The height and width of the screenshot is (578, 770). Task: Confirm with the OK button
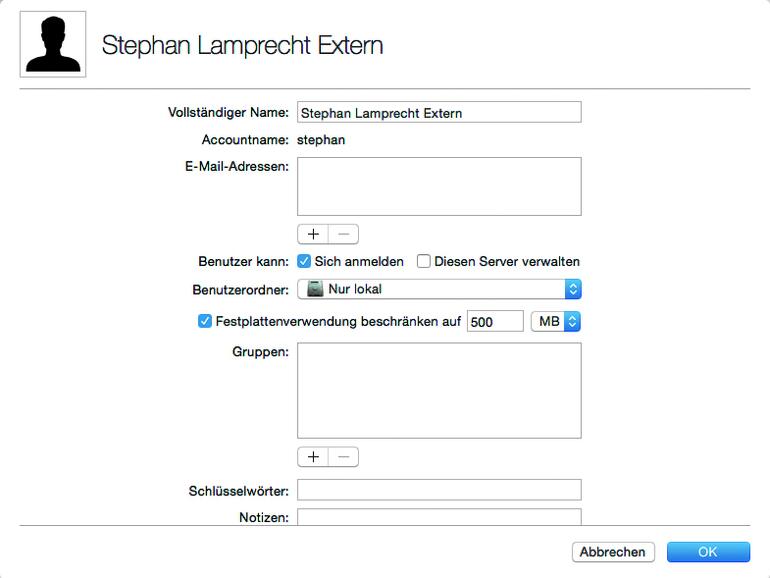tap(708, 552)
